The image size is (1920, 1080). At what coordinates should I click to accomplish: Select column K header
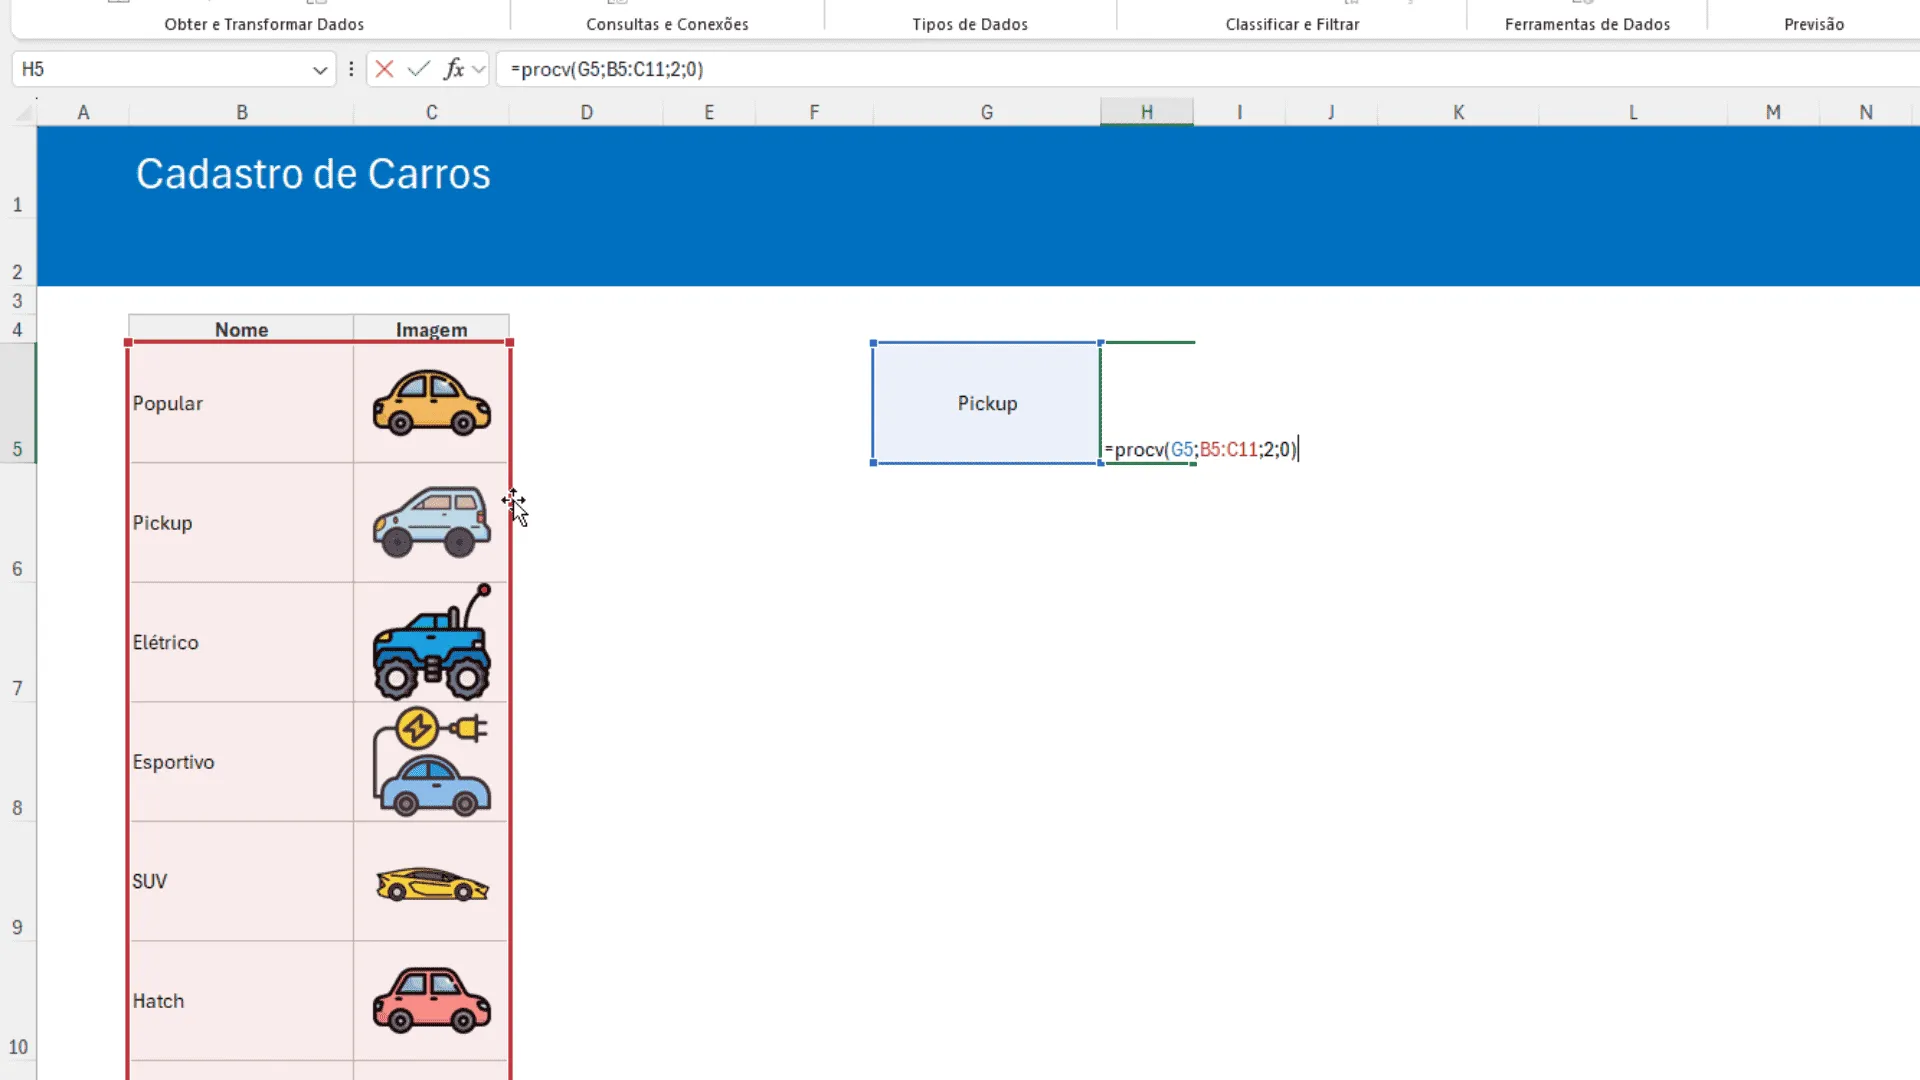pyautogui.click(x=1459, y=113)
